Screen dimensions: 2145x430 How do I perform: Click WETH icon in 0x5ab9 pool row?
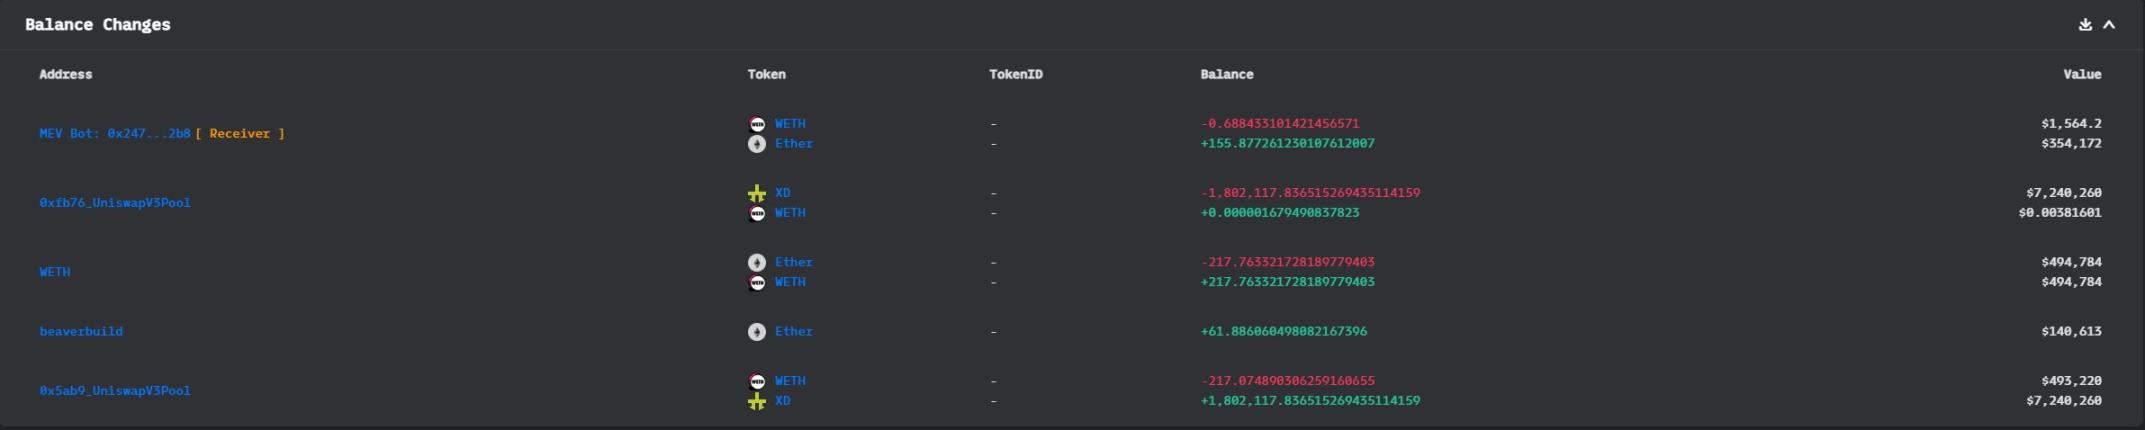coord(757,381)
